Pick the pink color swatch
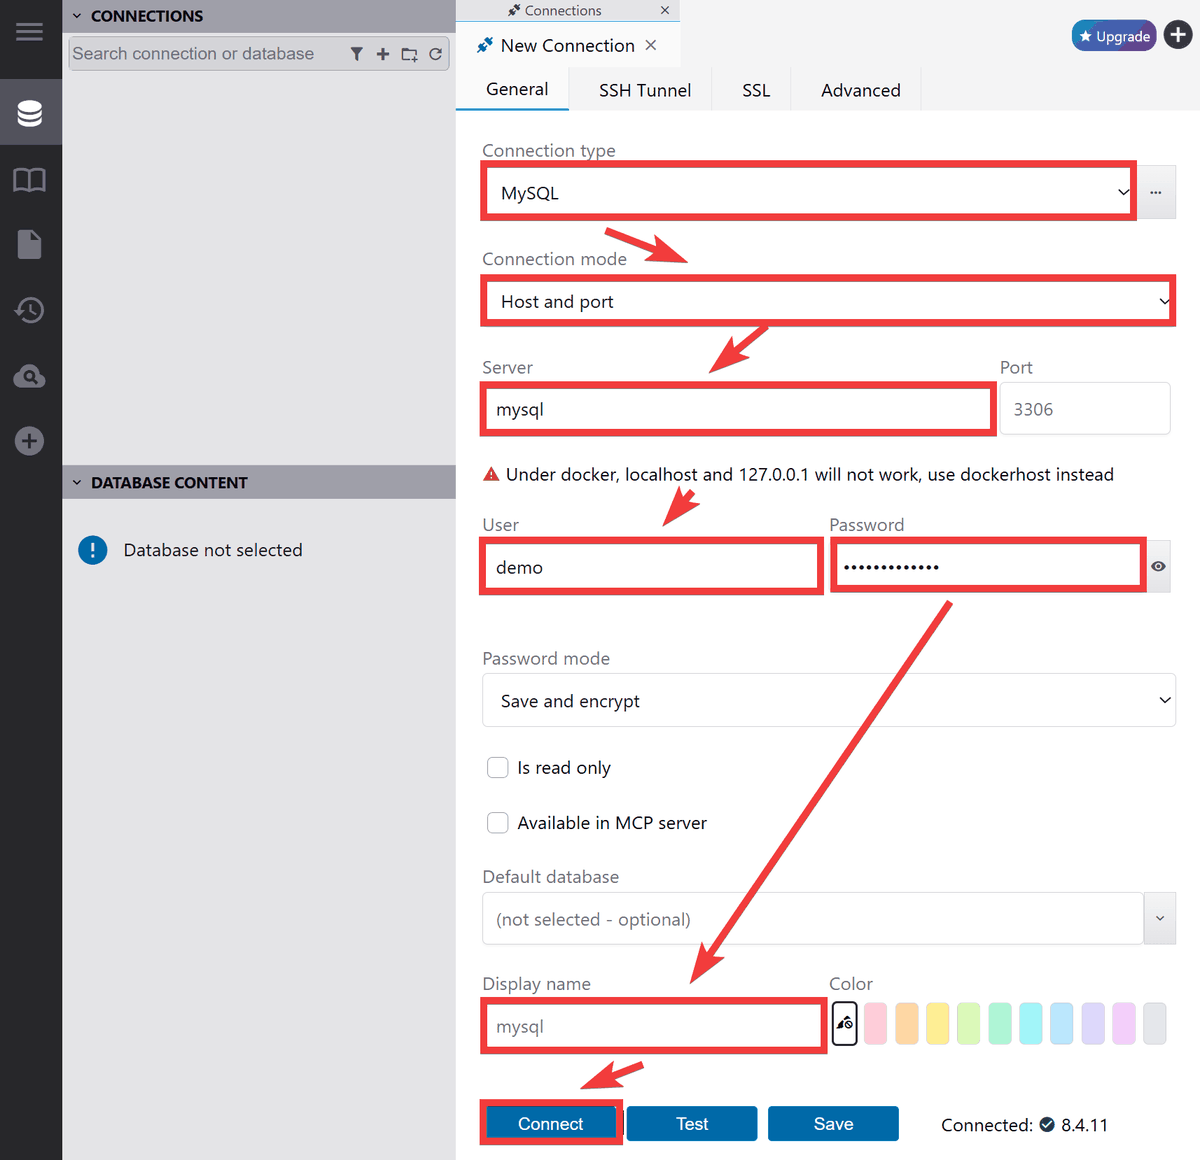 (x=876, y=1024)
